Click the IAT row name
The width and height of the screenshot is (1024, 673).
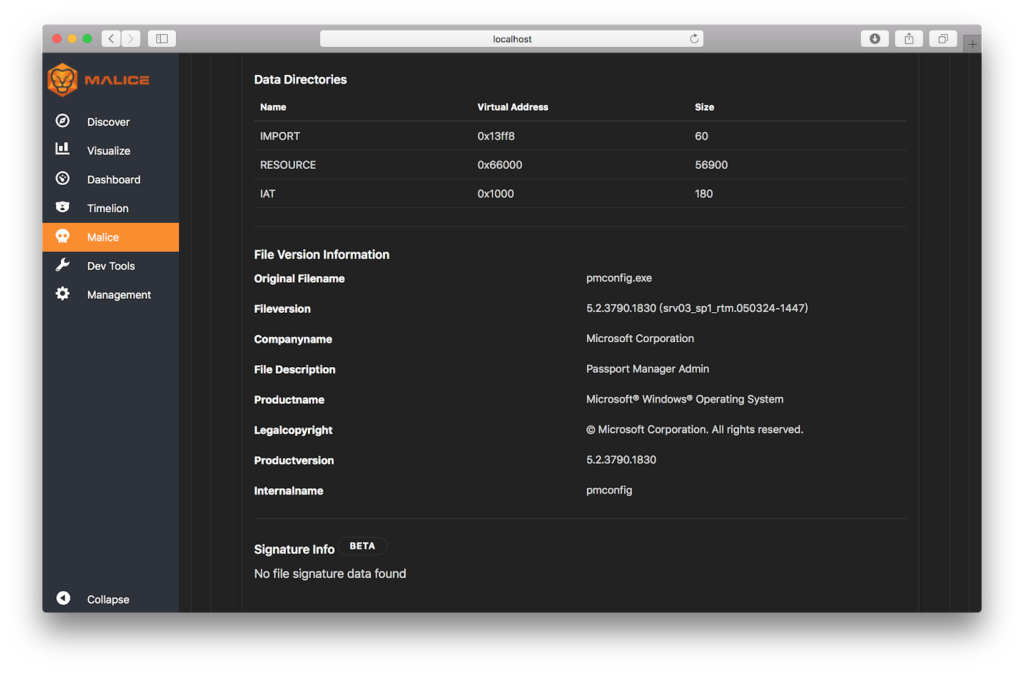(268, 193)
